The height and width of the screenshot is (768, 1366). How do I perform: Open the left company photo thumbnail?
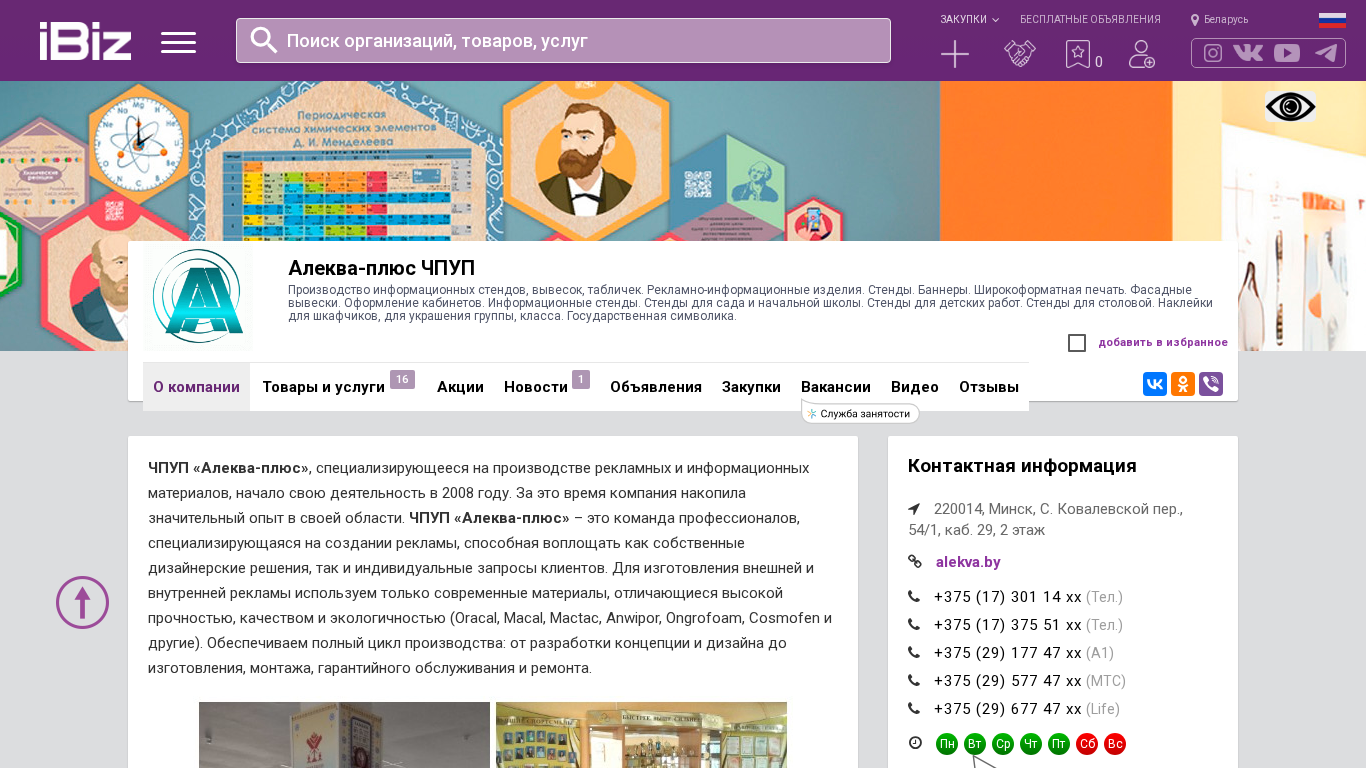344,735
